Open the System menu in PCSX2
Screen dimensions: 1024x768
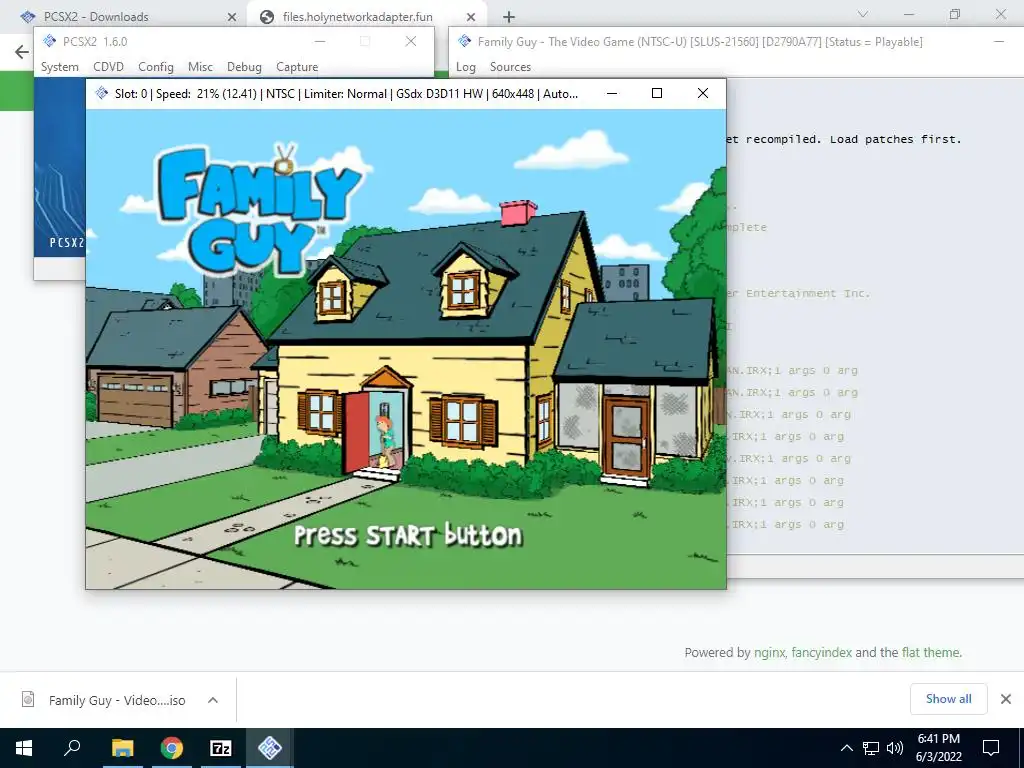click(x=59, y=67)
